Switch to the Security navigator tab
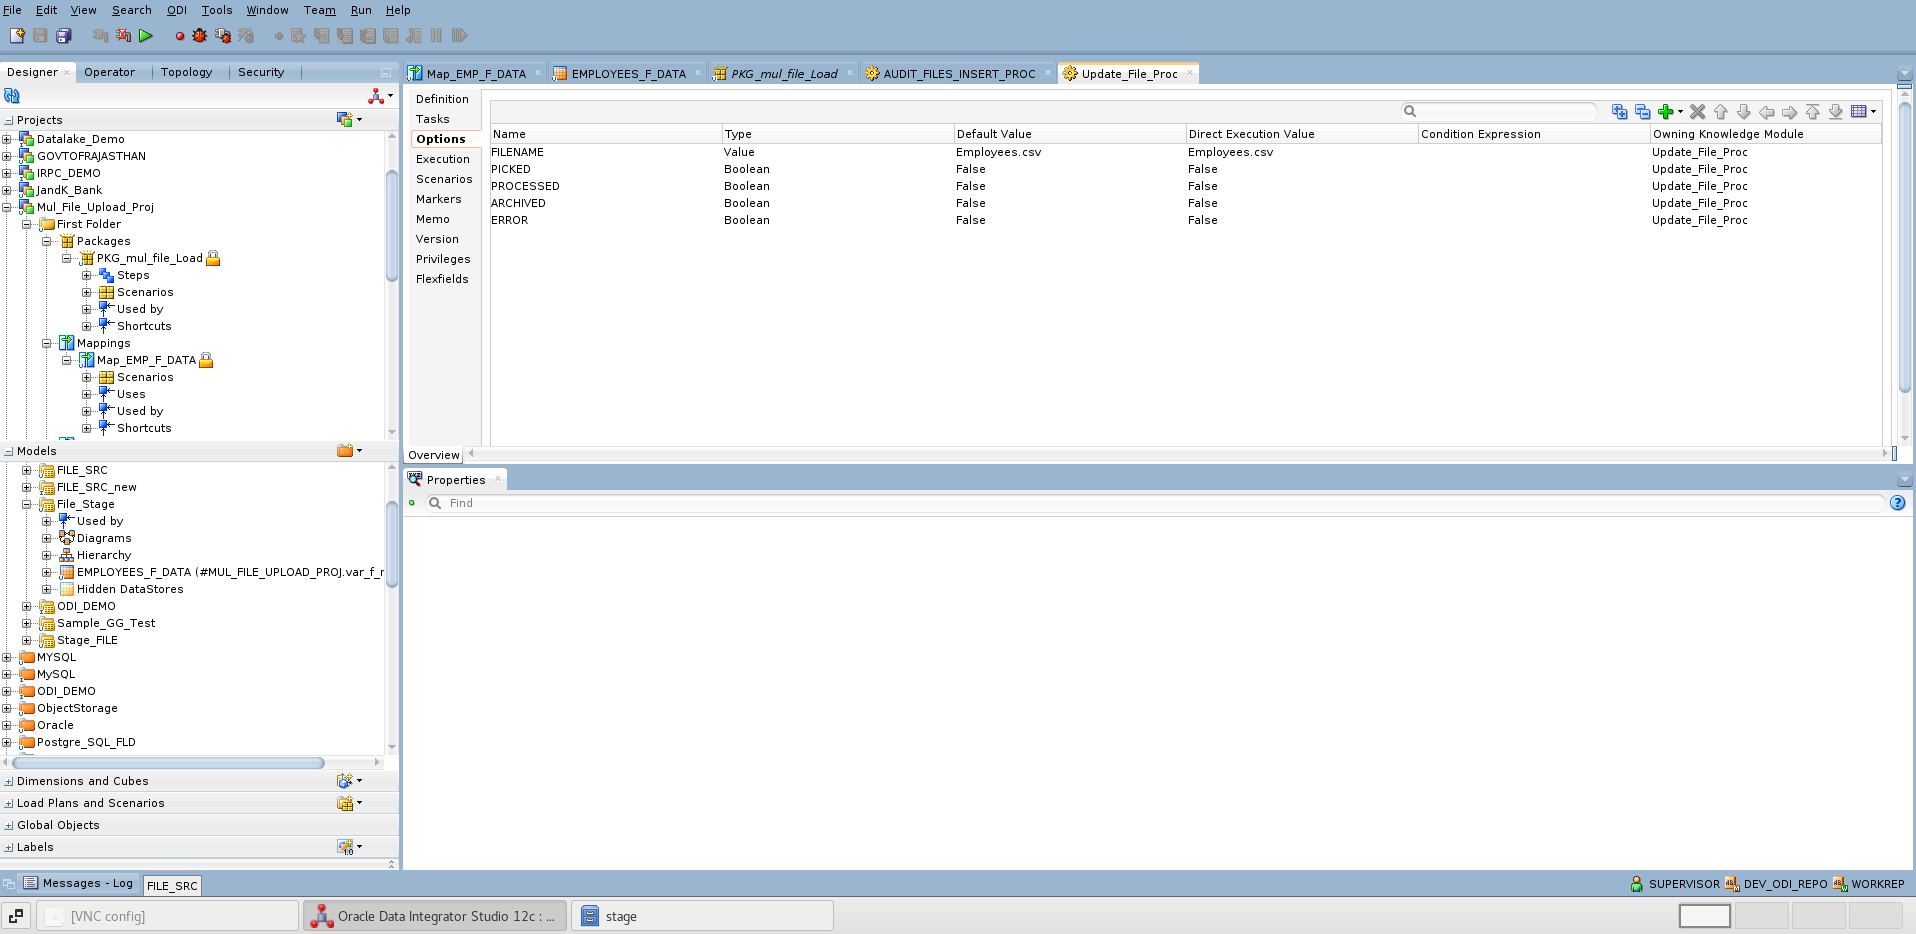 click(261, 72)
